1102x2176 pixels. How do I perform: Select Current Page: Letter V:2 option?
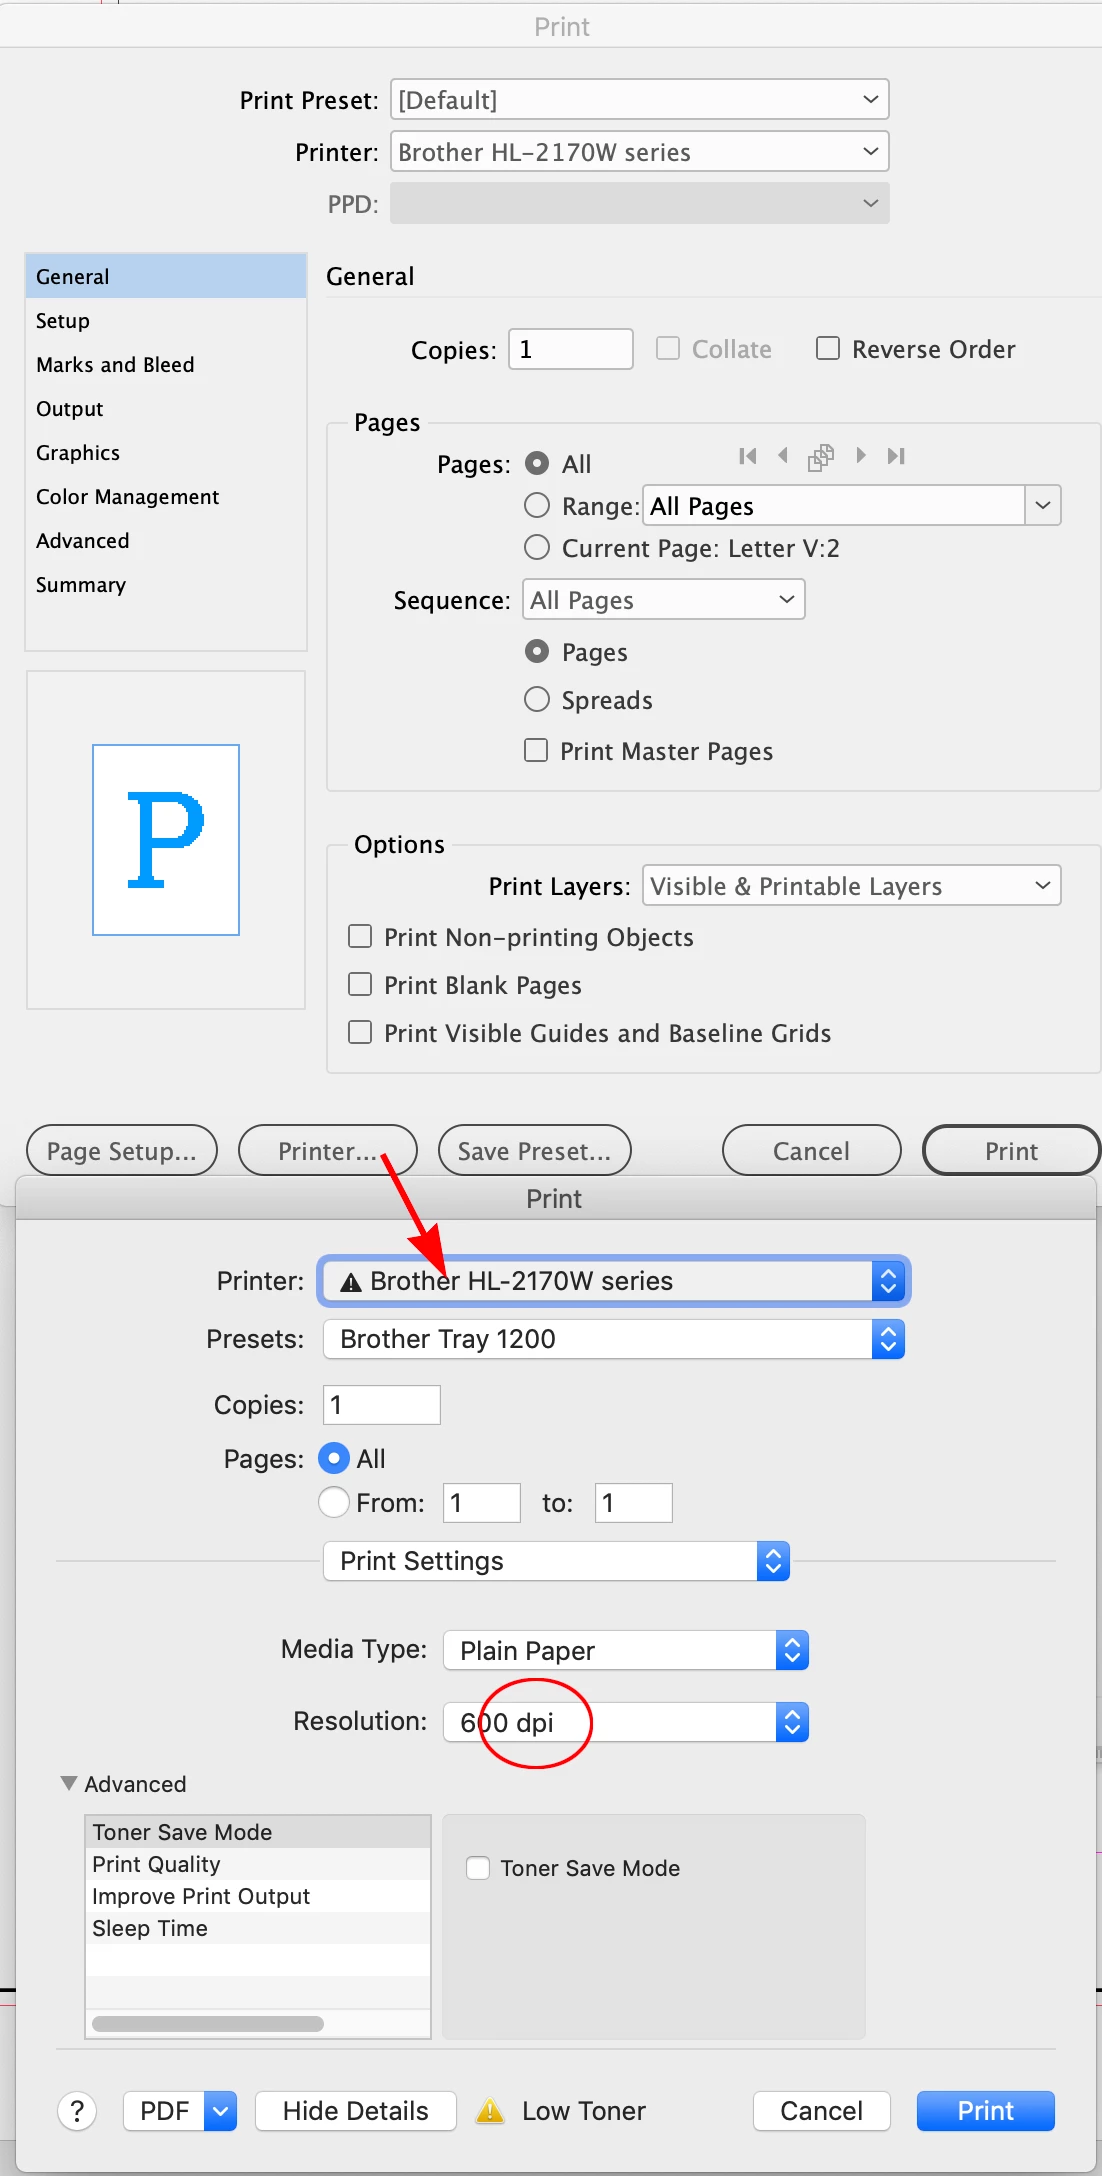(x=537, y=547)
